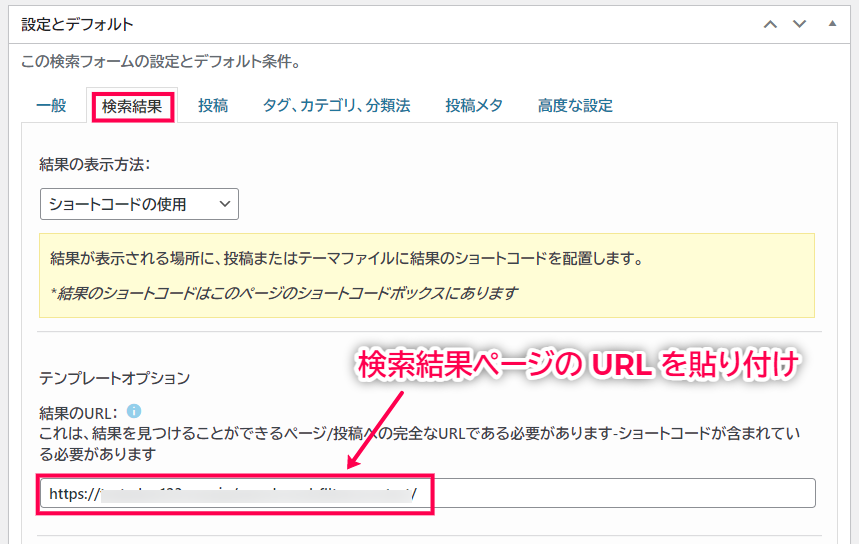Viewport: 859px width, 544px height.
Task: Switch to the 投稿メタ tab
Action: tap(474, 105)
